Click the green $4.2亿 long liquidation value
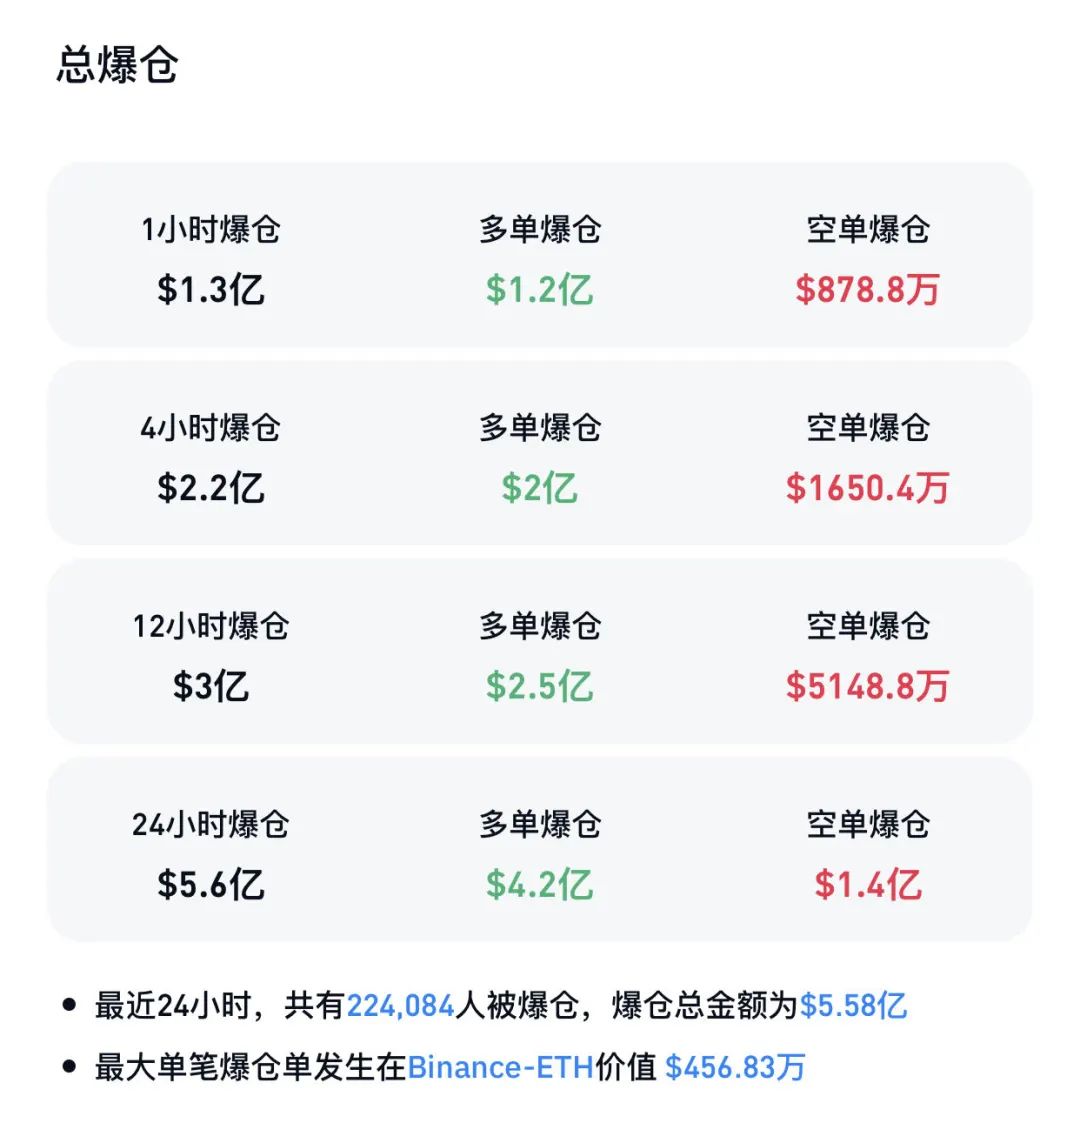The height and width of the screenshot is (1123, 1080). tap(539, 884)
